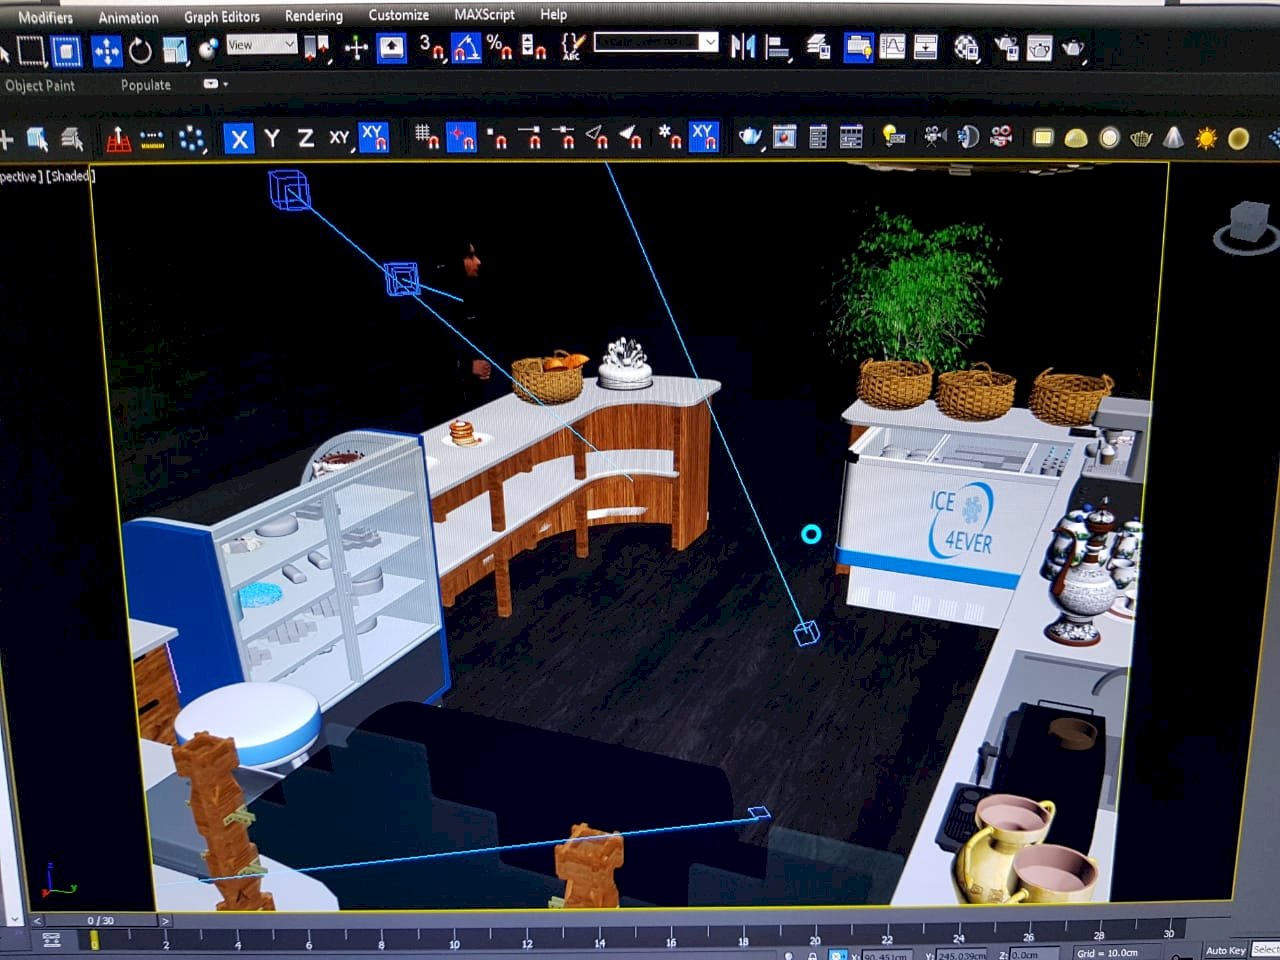Click the Mirror tool icon
The height and width of the screenshot is (960, 1280).
click(742, 47)
